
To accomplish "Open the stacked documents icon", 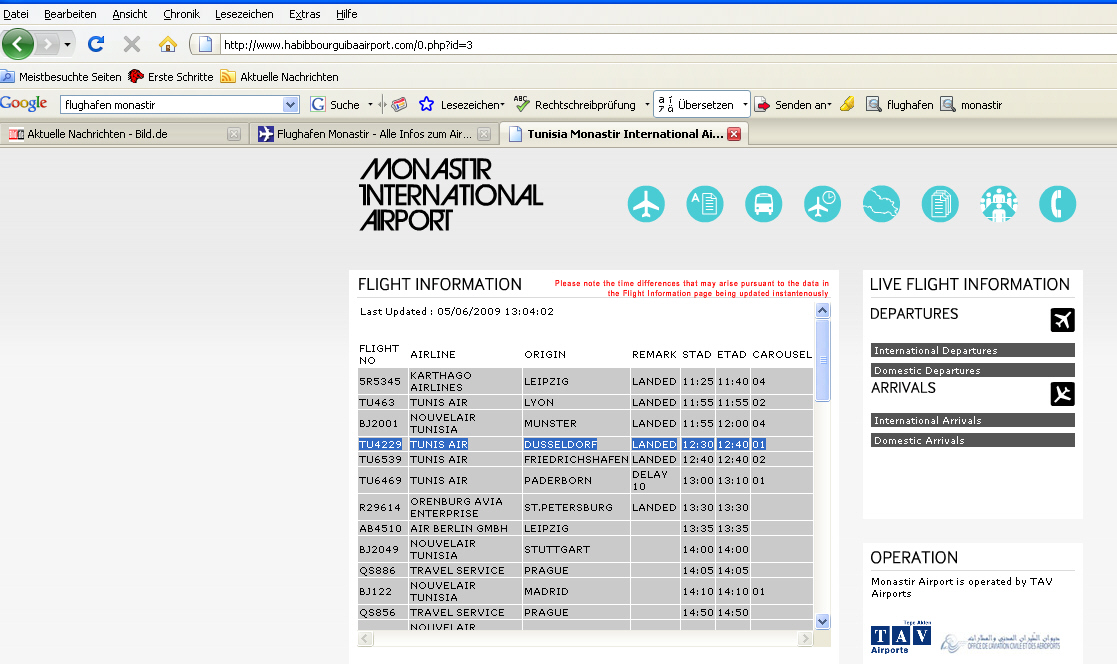I will [940, 204].
